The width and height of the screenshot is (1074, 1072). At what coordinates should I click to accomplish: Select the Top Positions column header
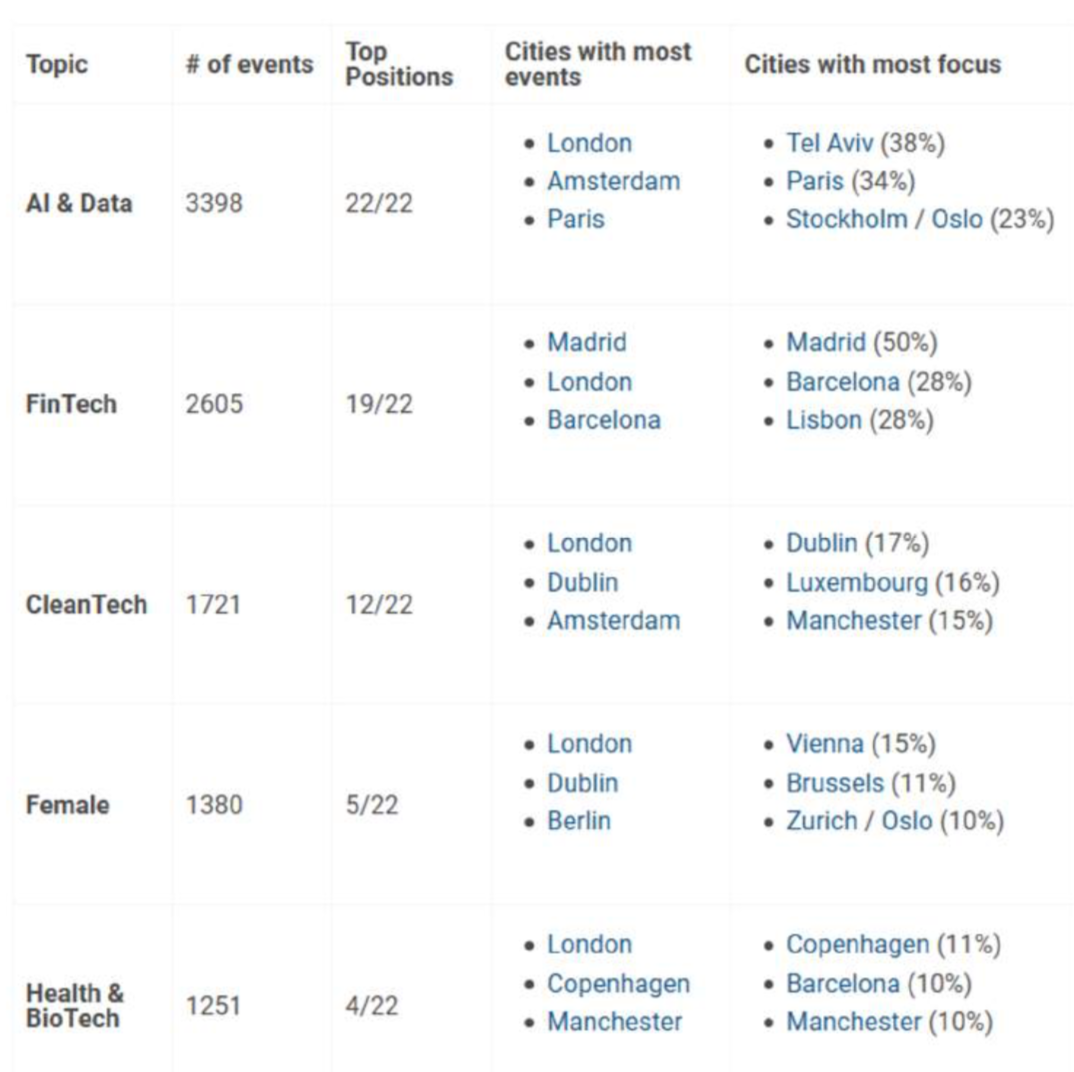point(398,65)
